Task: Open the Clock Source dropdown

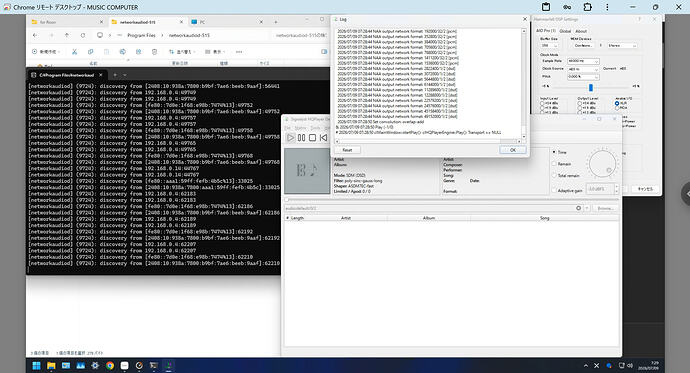Action: pyautogui.click(x=583, y=69)
